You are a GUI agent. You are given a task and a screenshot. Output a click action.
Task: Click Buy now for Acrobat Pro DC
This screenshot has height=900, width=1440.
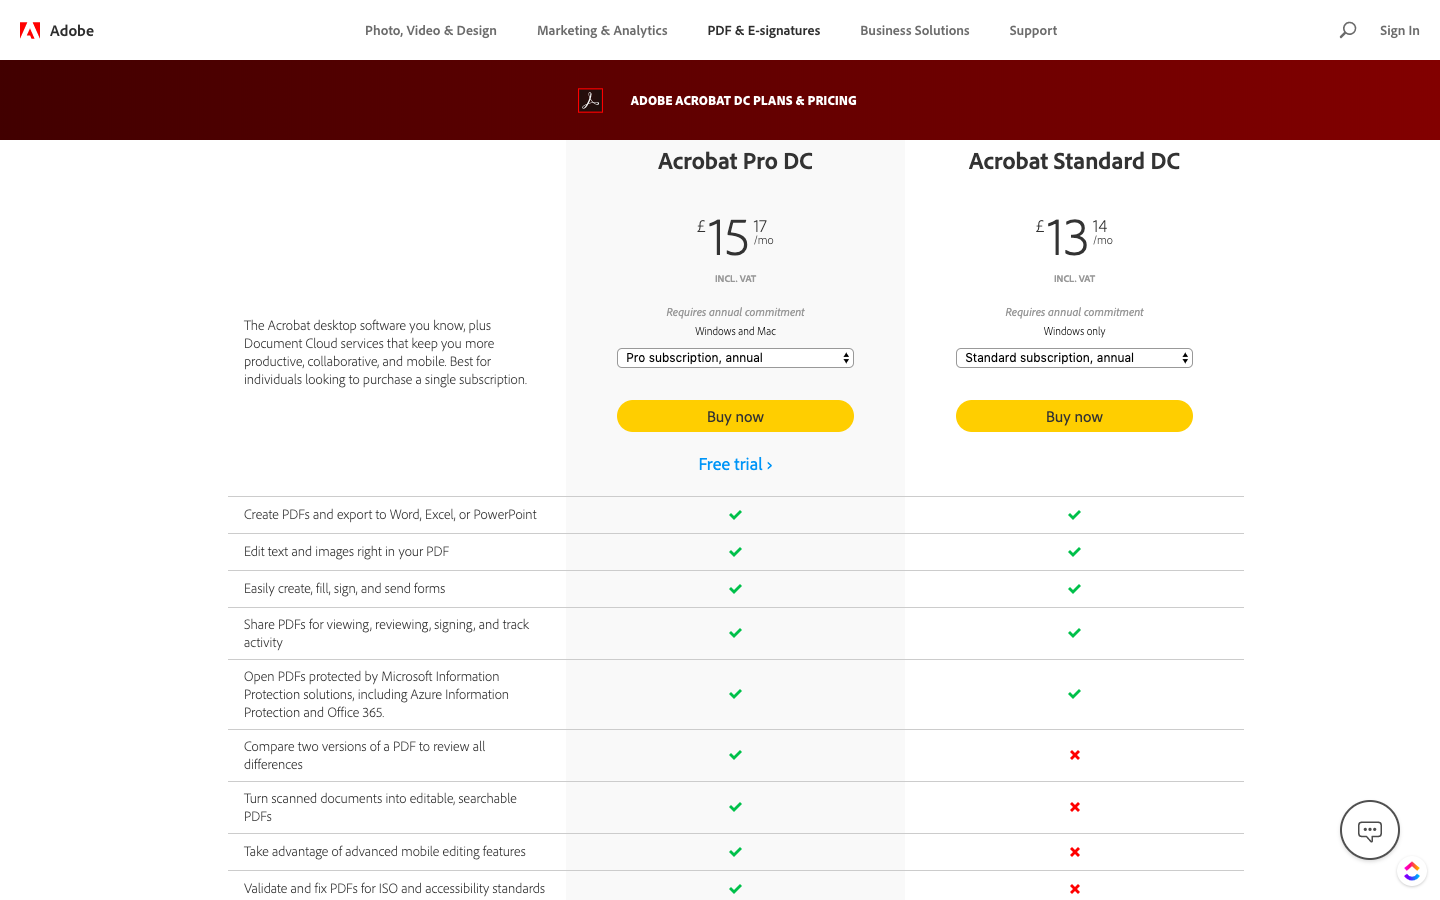tap(735, 416)
